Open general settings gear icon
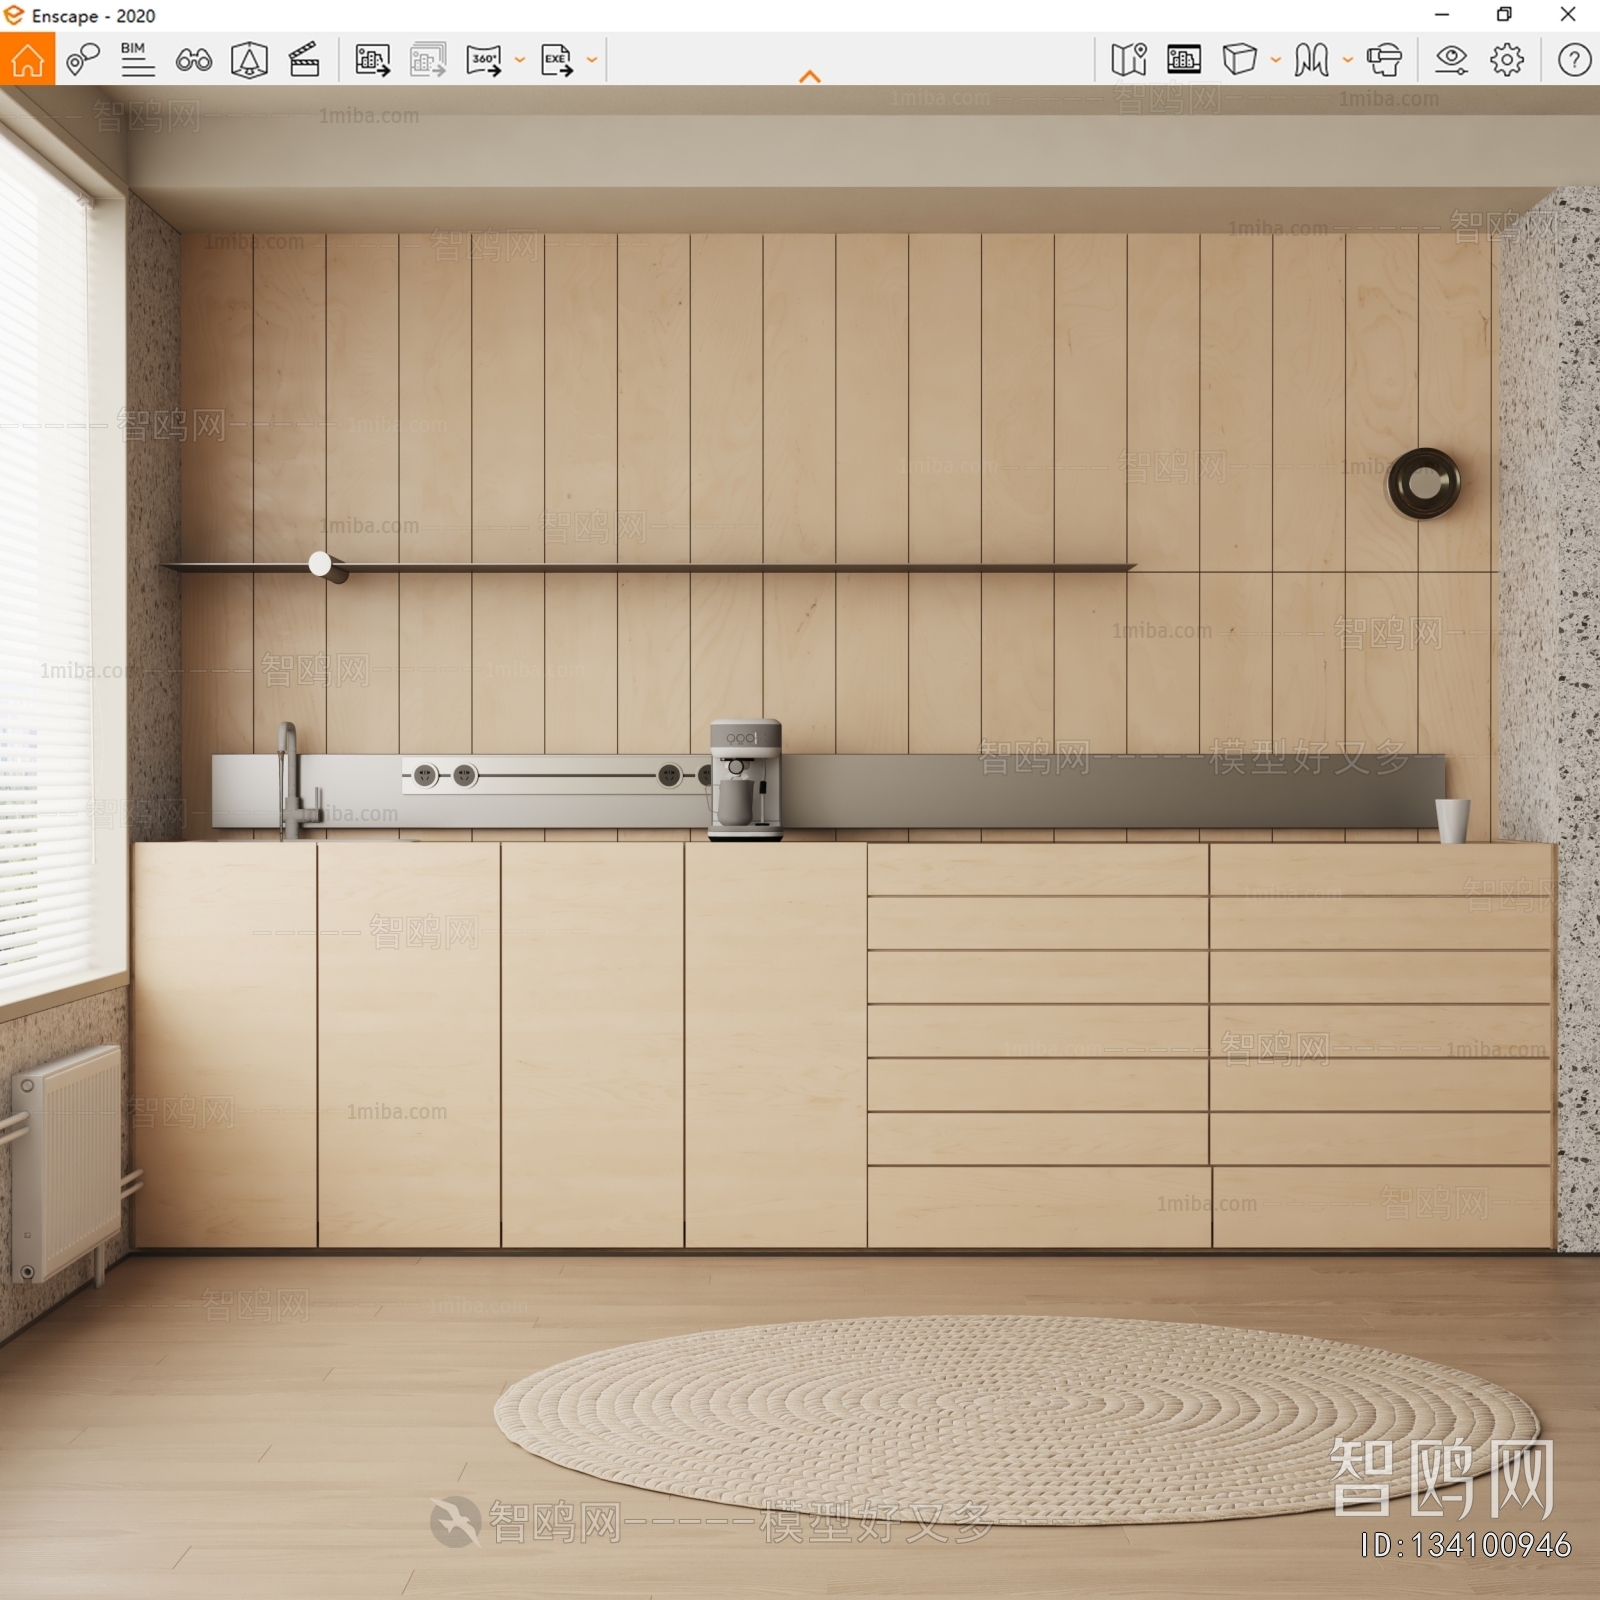 coord(1507,60)
